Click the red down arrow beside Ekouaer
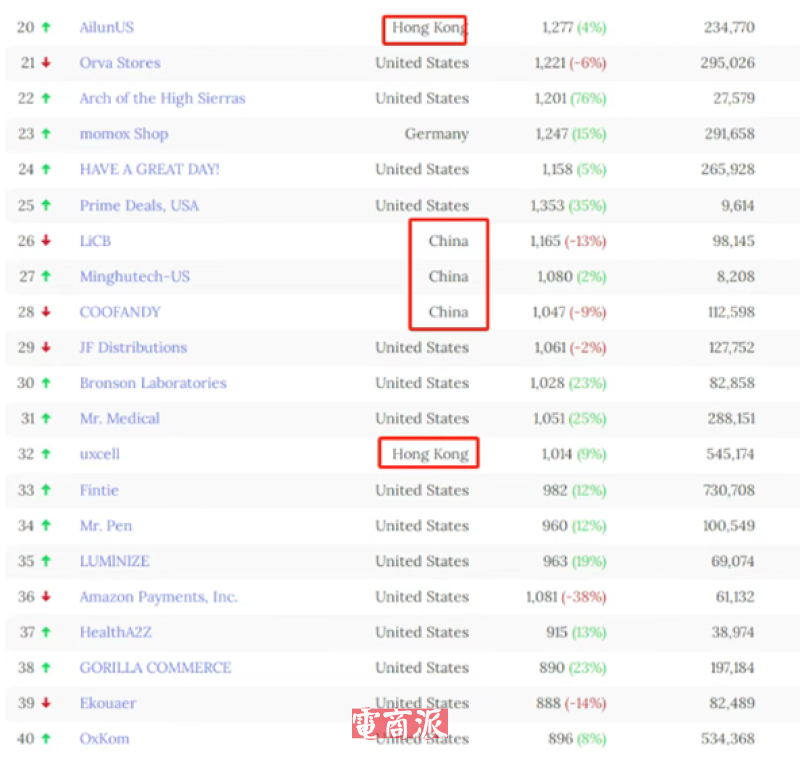Image resolution: width=800 pixels, height=761 pixels. coord(46,703)
